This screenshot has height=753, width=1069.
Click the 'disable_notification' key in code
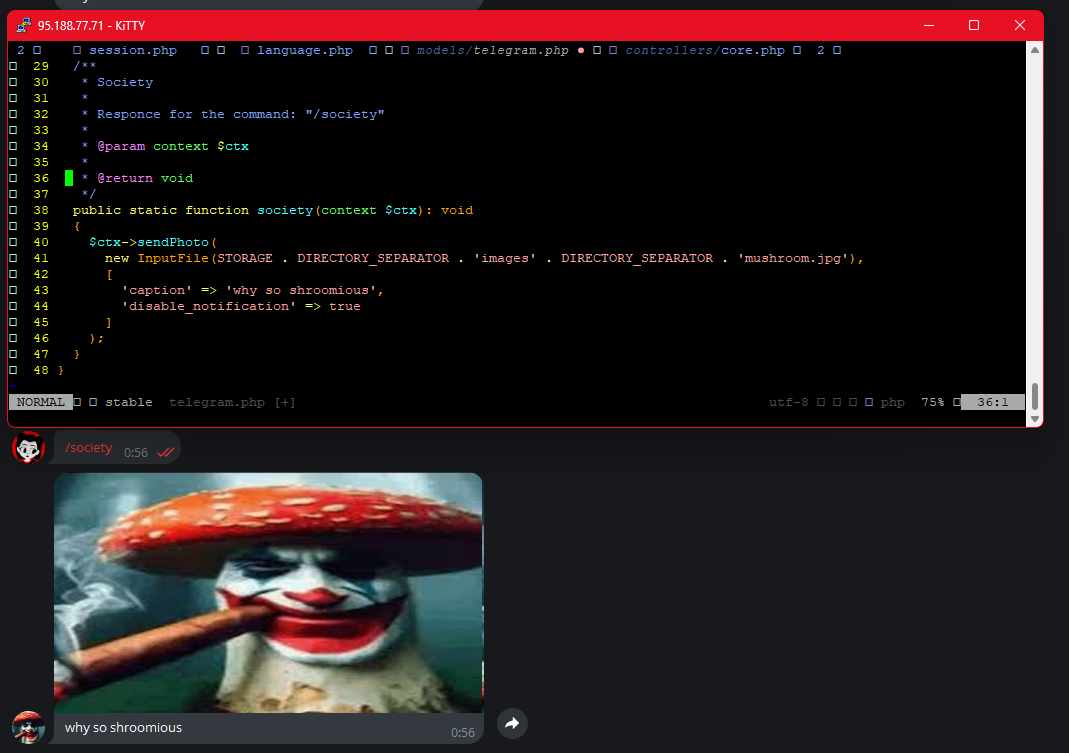tap(209, 306)
